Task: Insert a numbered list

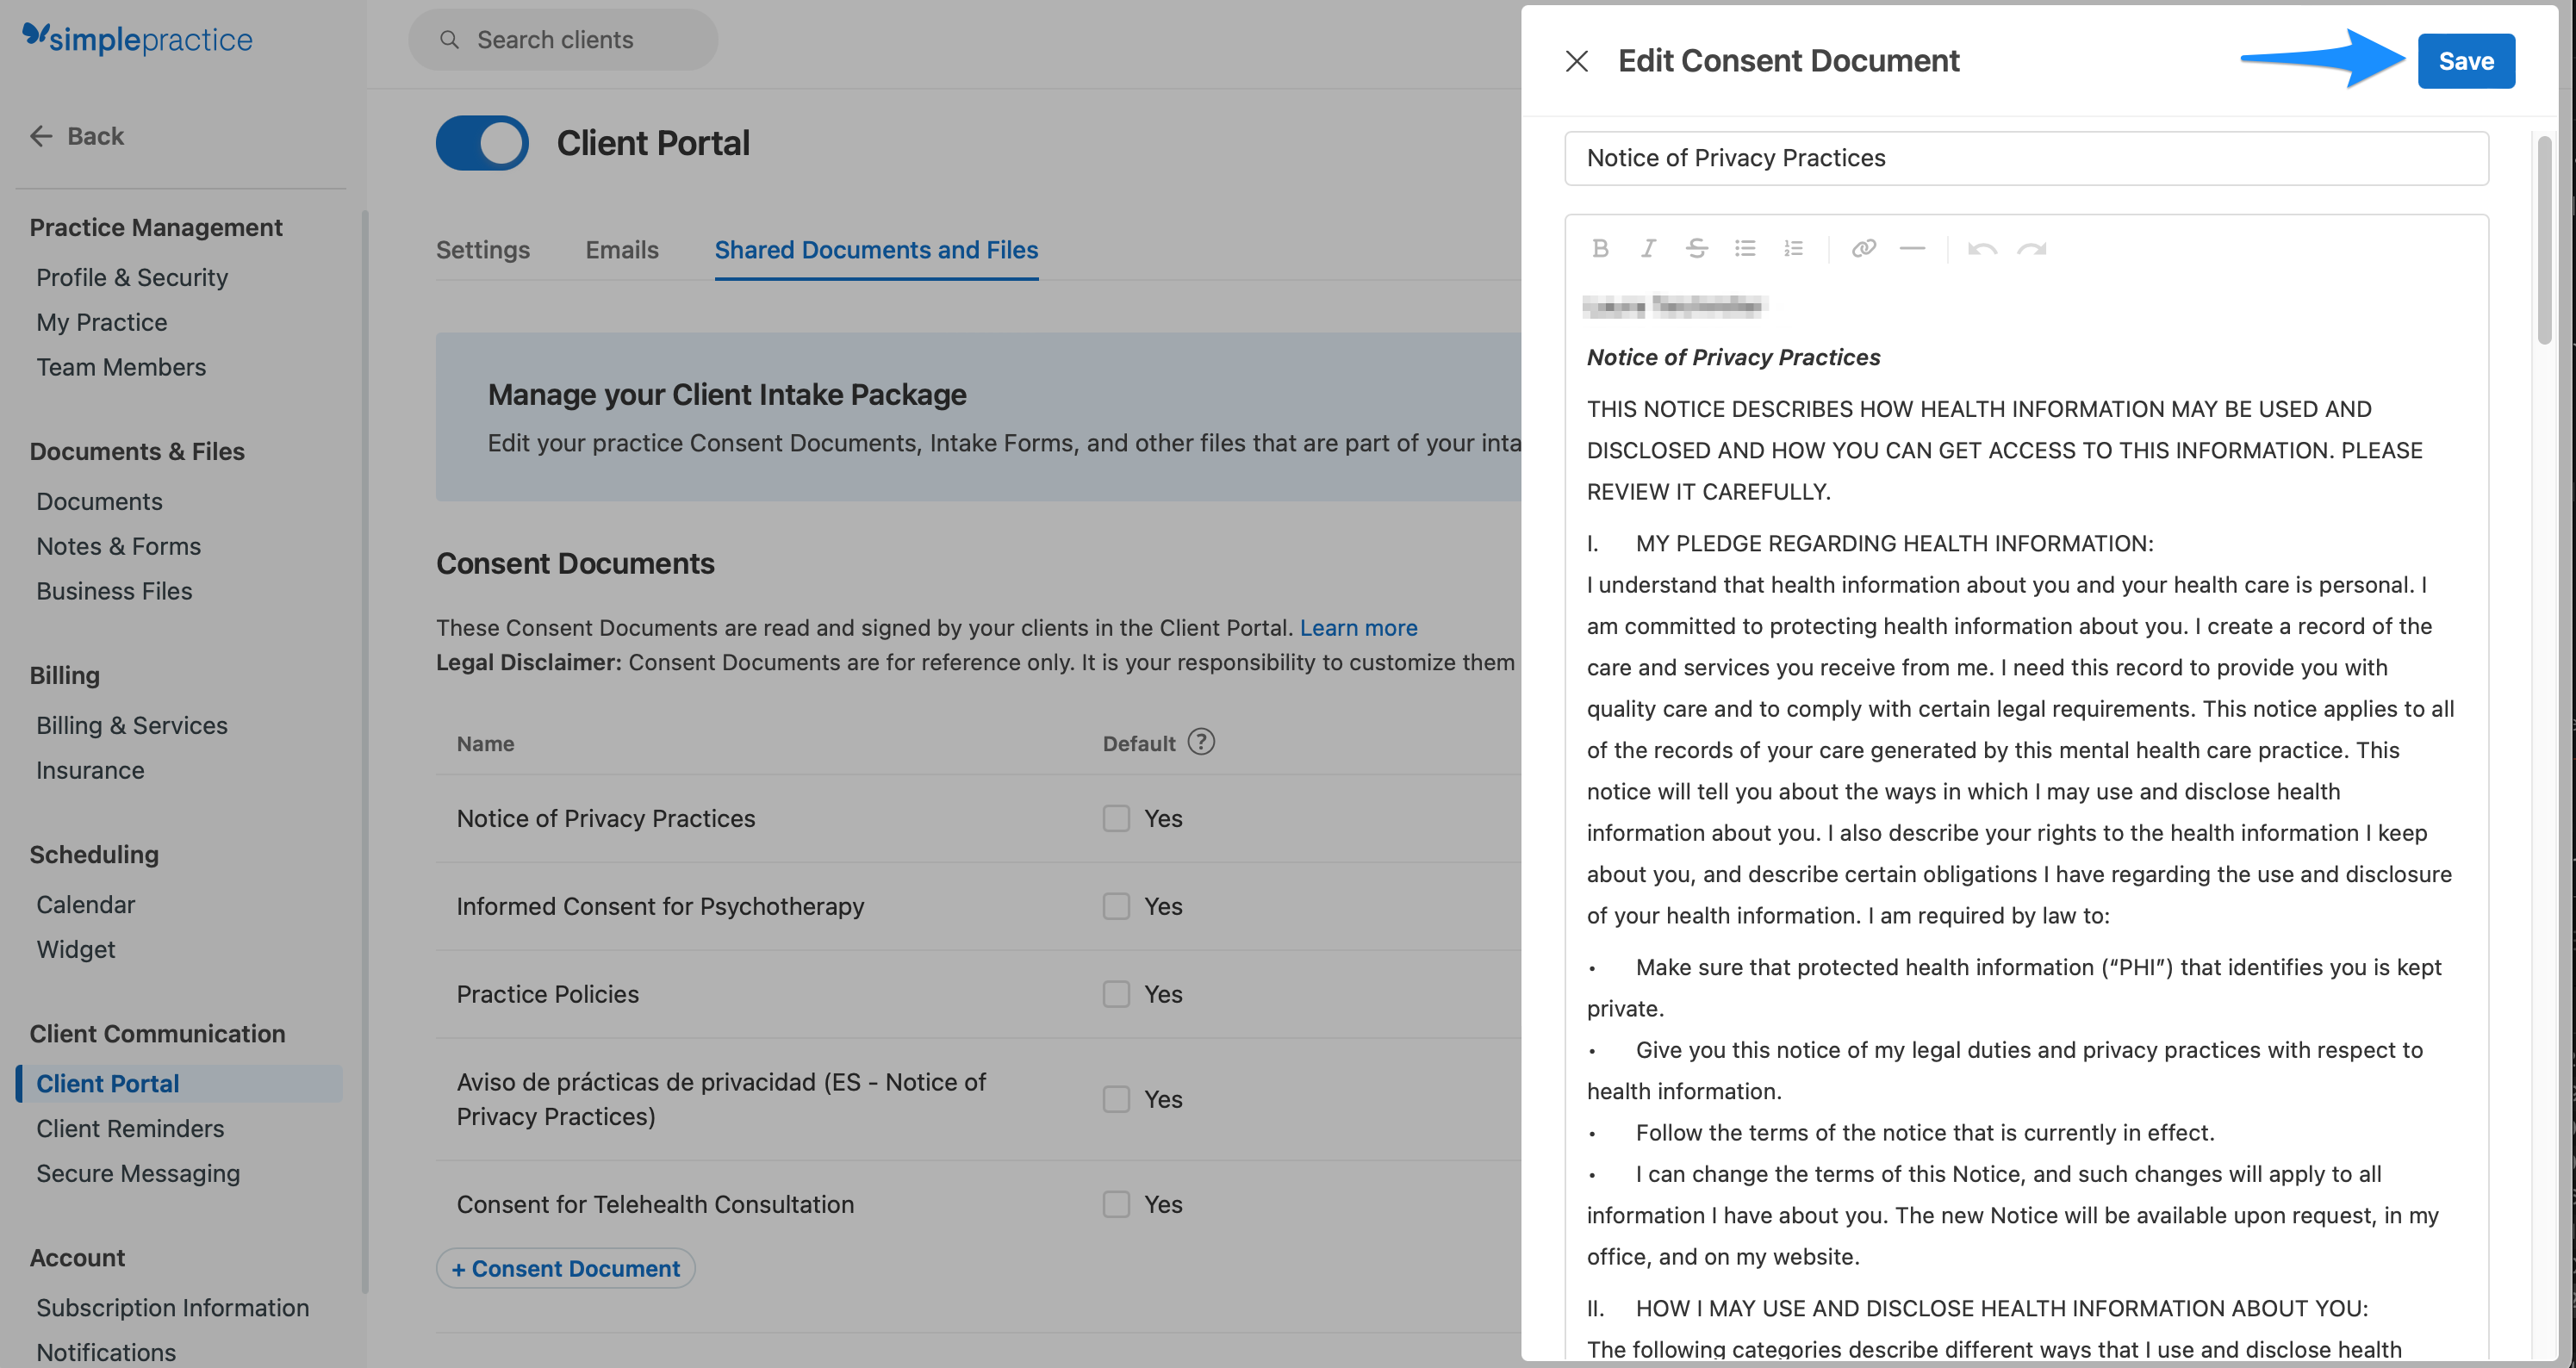Action: pos(1793,248)
